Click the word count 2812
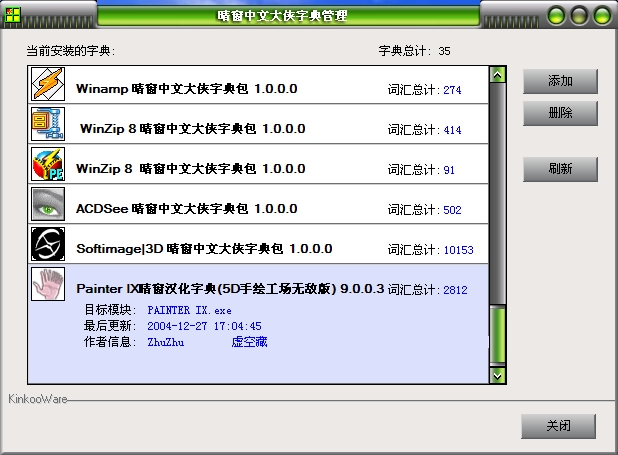The height and width of the screenshot is (455, 618). pyautogui.click(x=455, y=290)
